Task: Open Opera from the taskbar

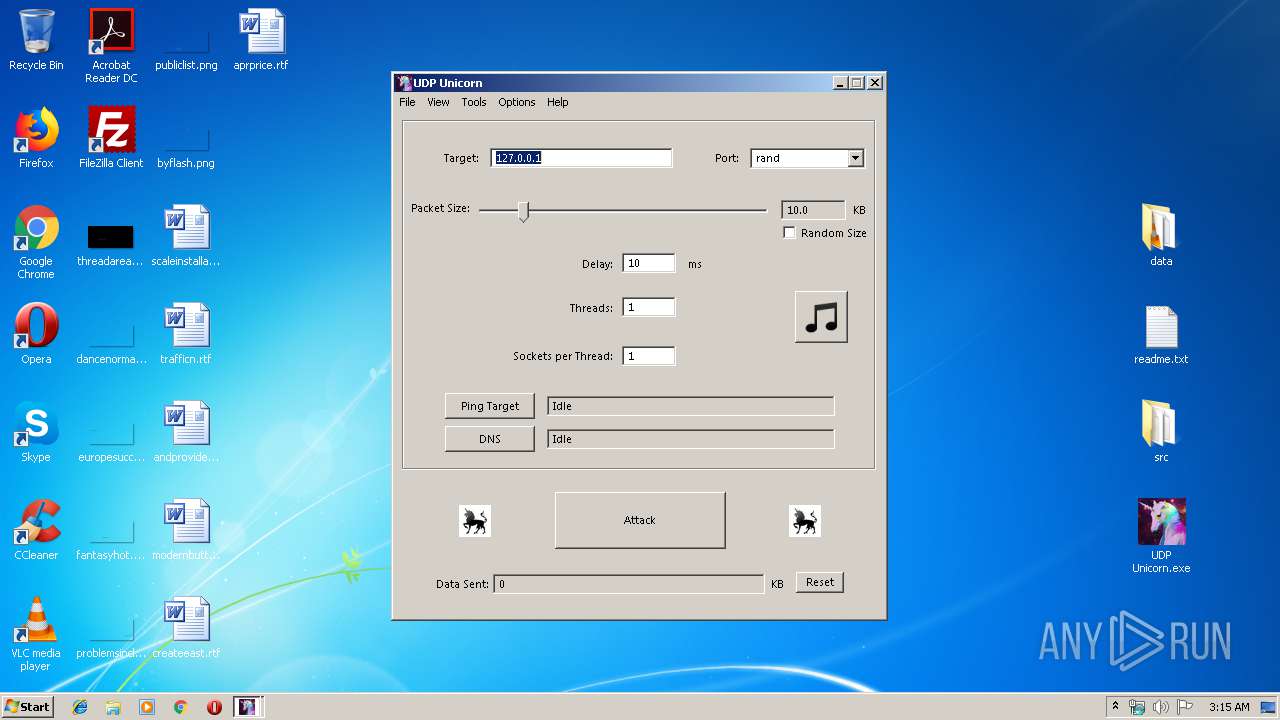Action: click(x=214, y=707)
